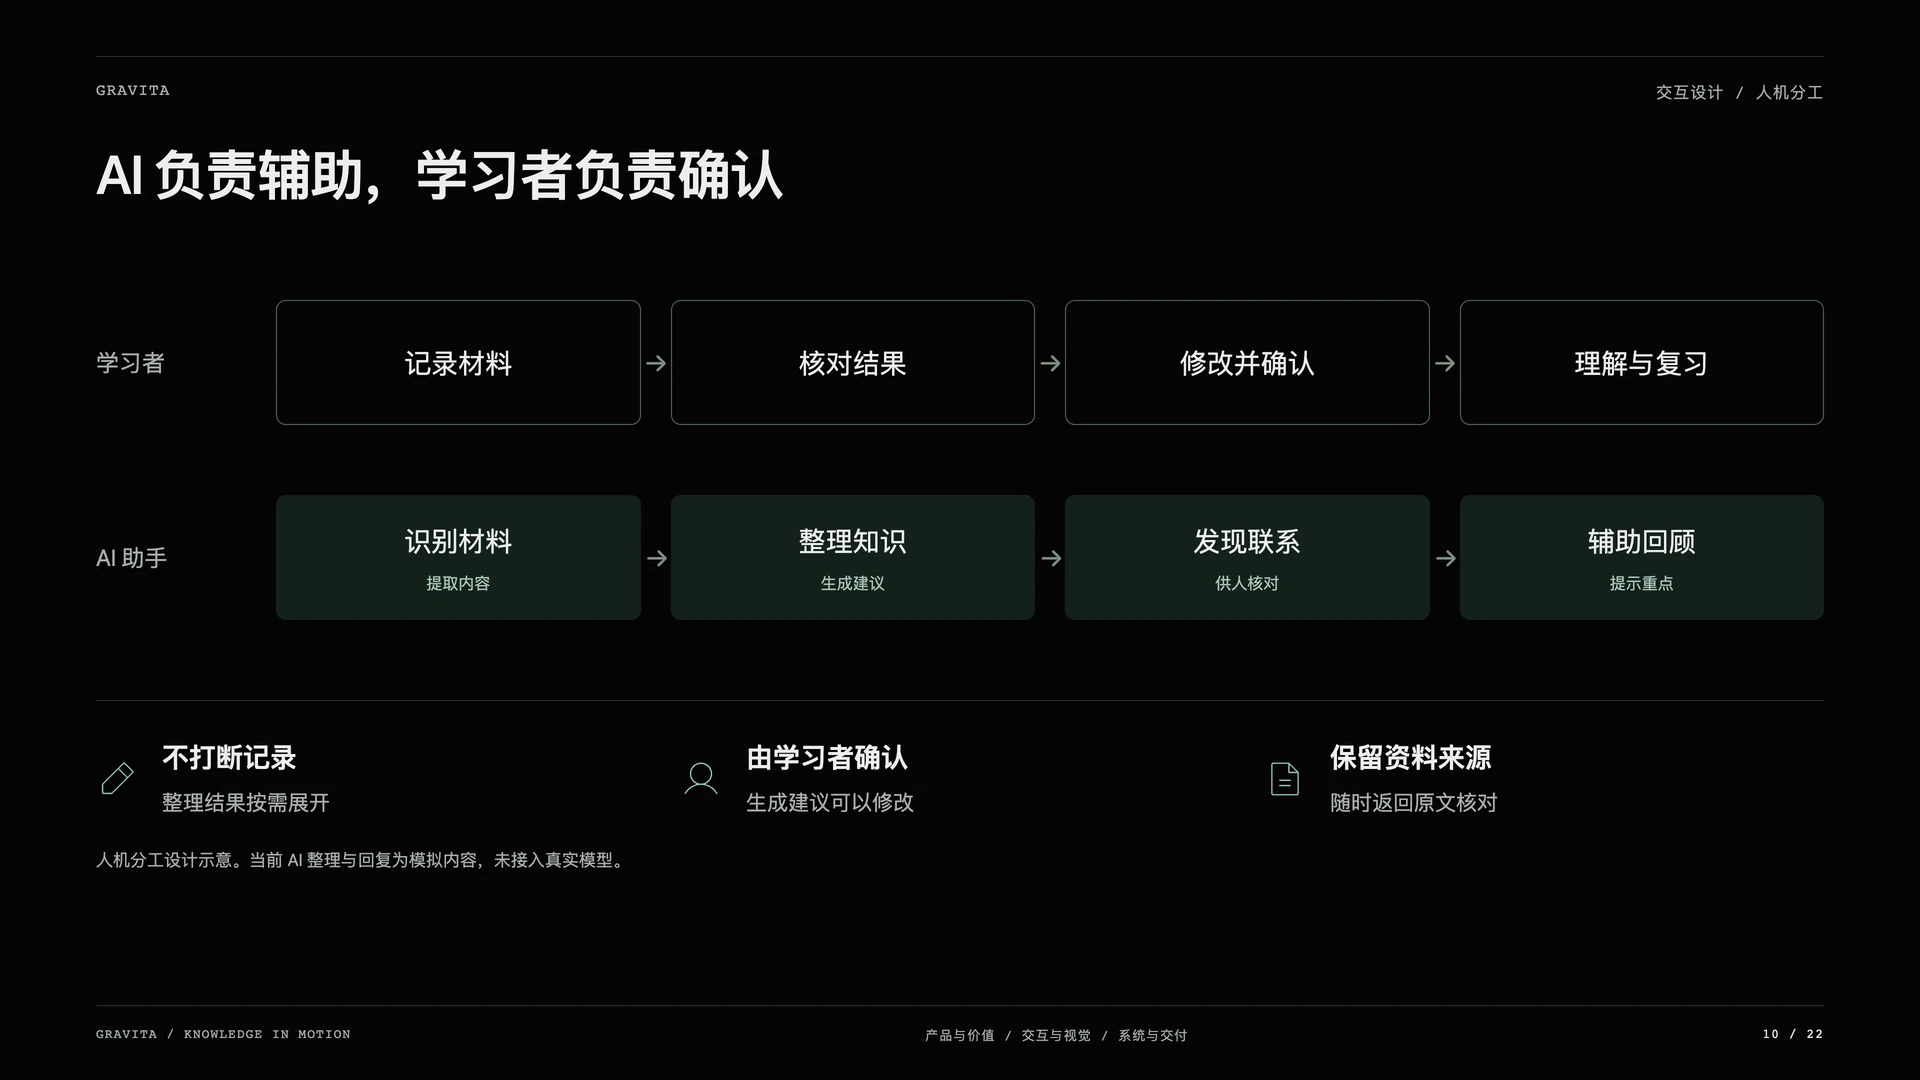The height and width of the screenshot is (1080, 1920).
Task: Click the 人机分工 breadcrumb in the header
Action: point(1789,92)
